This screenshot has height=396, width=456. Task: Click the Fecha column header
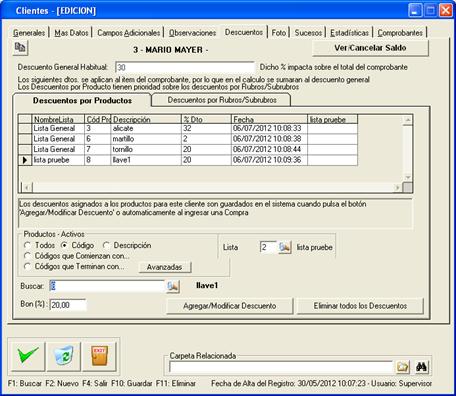click(269, 119)
